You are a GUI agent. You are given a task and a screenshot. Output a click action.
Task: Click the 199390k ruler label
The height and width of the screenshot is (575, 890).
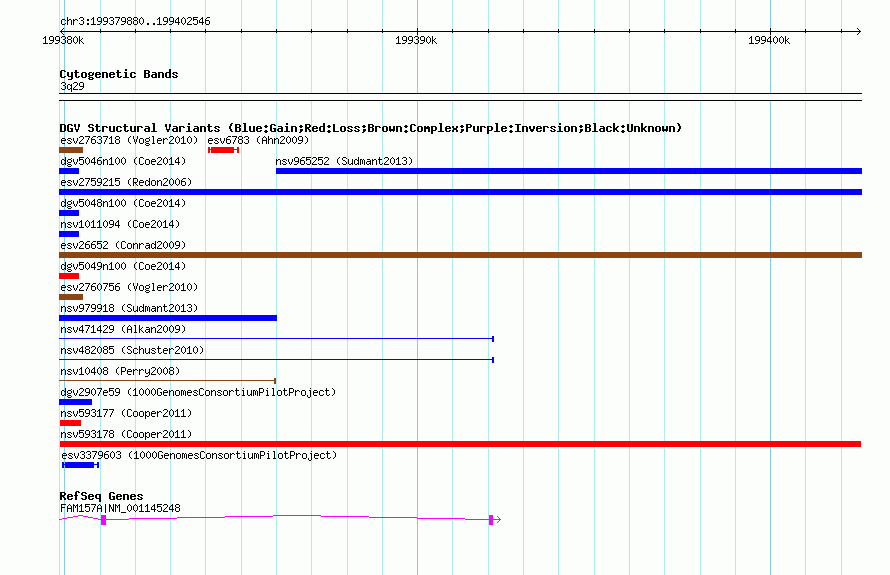(416, 40)
